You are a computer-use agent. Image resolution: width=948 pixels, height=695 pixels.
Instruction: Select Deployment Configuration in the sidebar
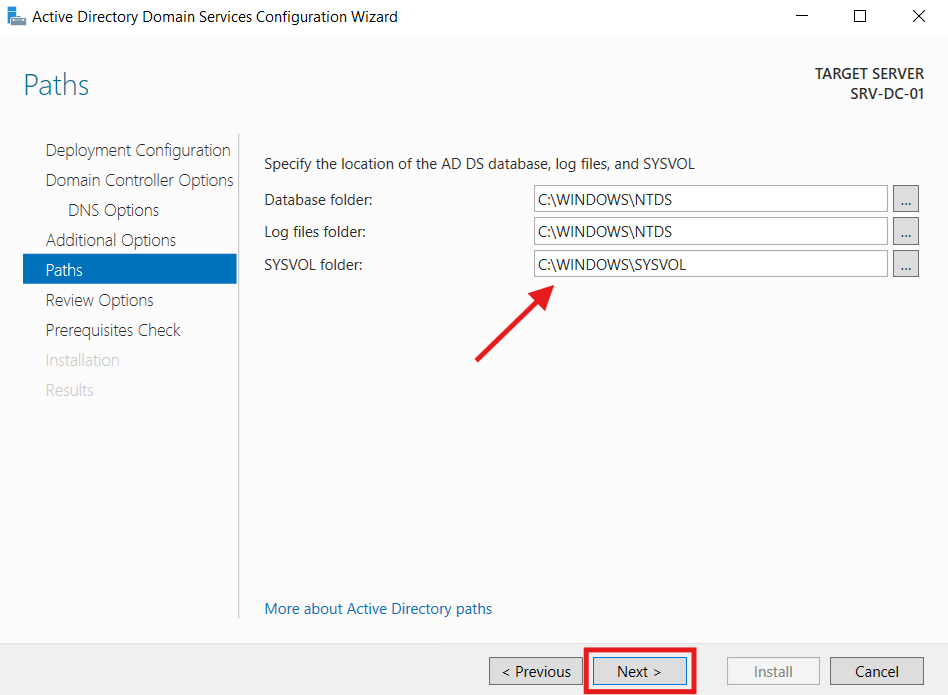[137, 150]
